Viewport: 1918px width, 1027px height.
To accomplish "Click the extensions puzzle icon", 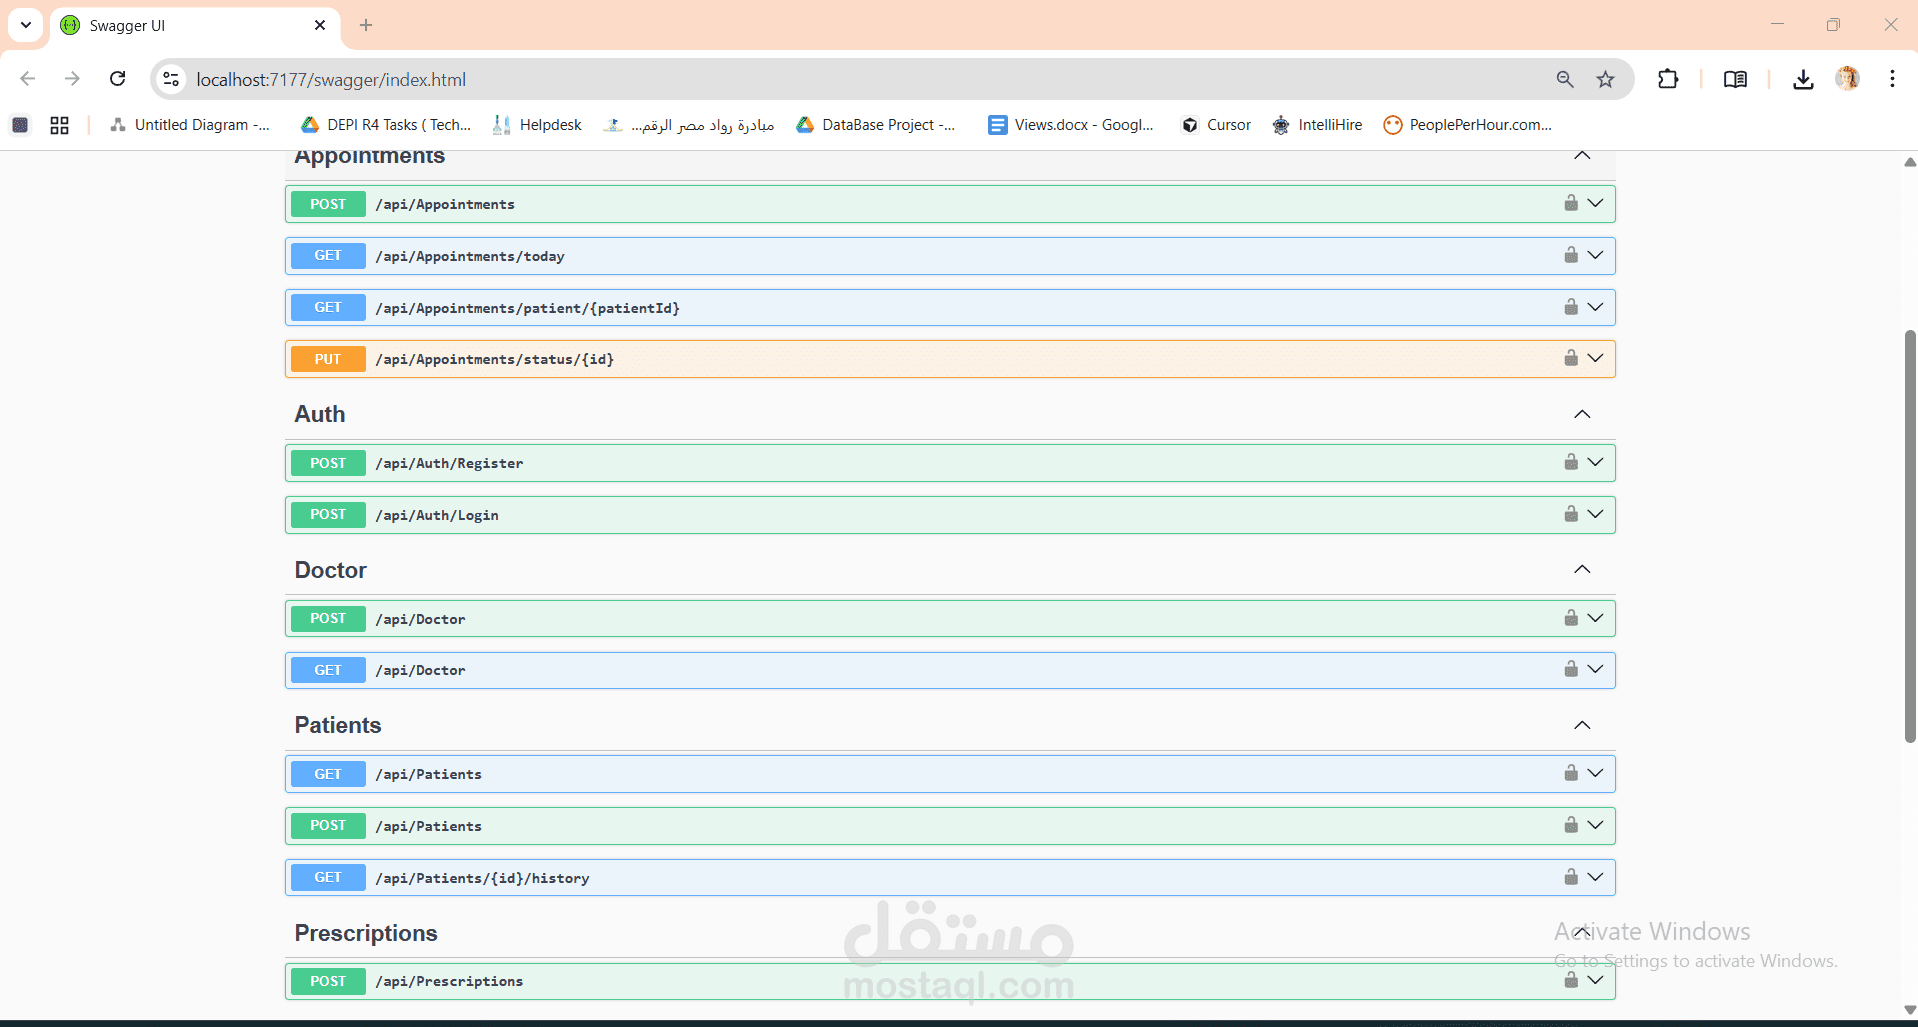I will [1668, 79].
